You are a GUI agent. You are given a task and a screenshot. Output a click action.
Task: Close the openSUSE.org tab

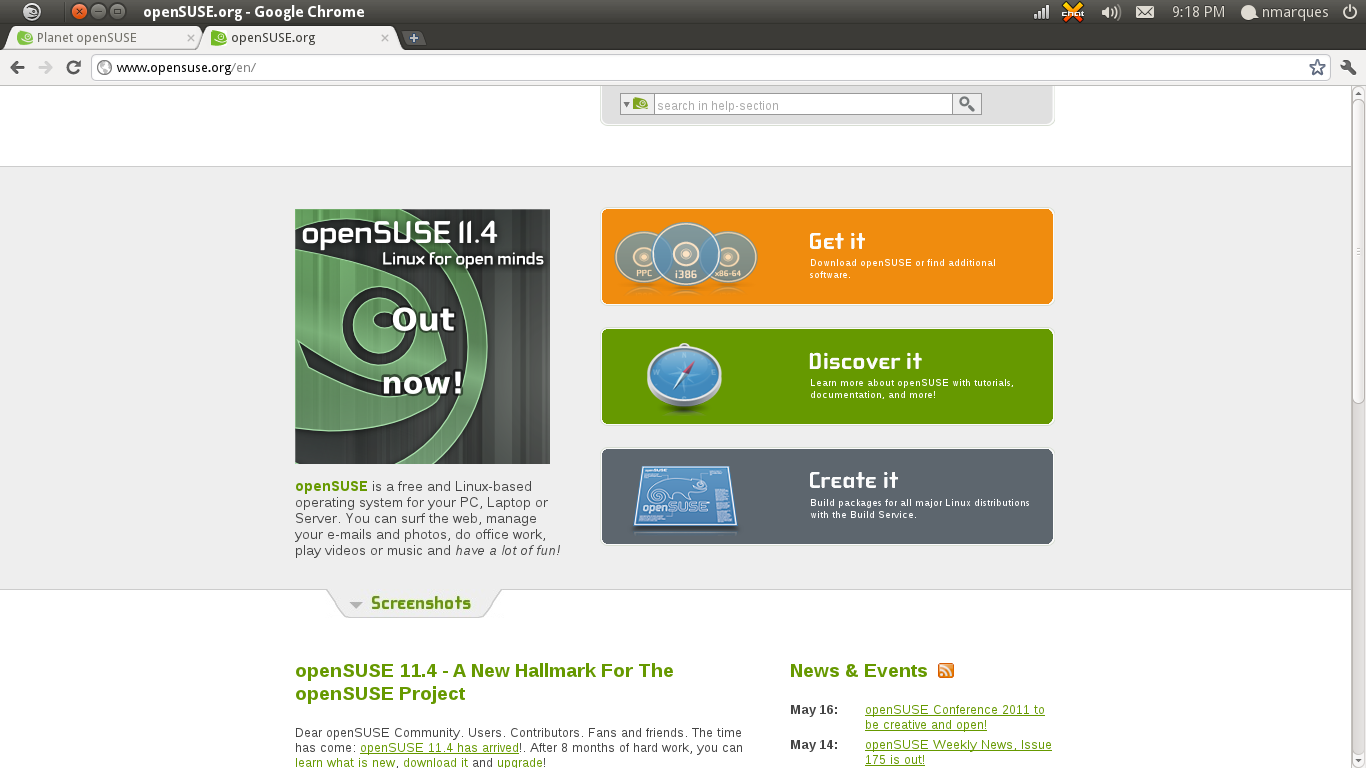coord(385,38)
